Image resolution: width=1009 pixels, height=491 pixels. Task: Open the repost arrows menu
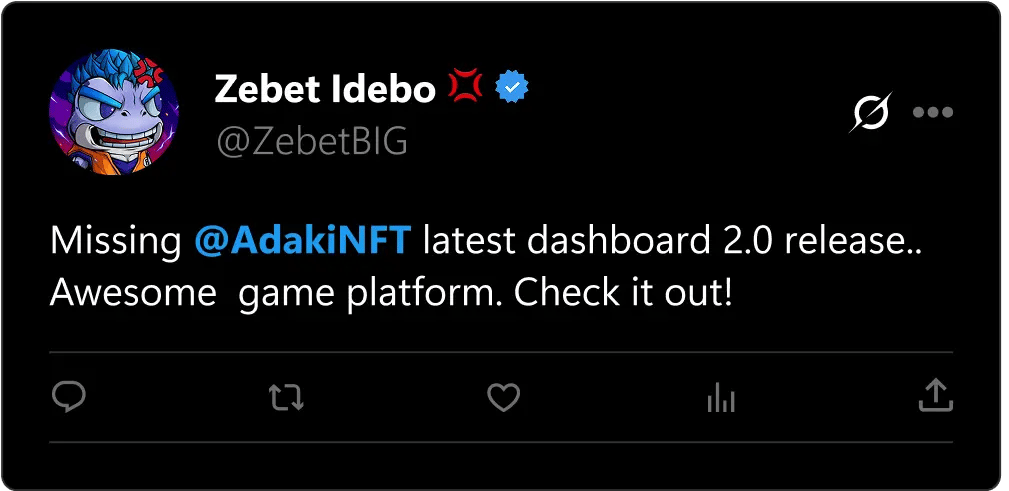[286, 397]
